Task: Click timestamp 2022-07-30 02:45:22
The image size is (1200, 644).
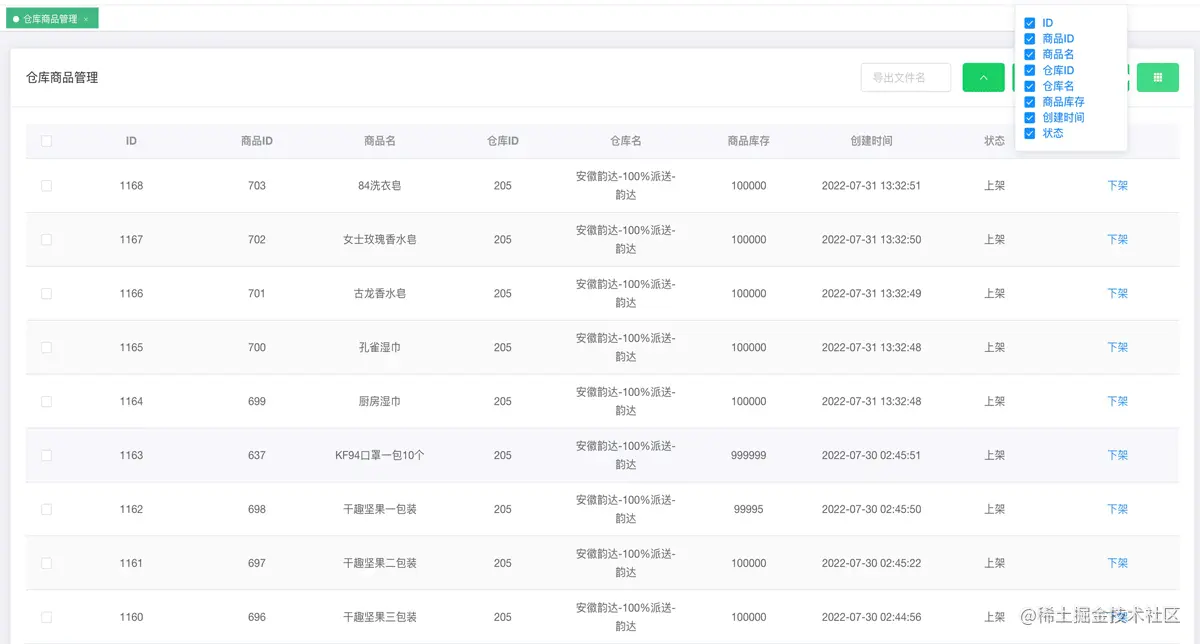Action: click(x=872, y=564)
